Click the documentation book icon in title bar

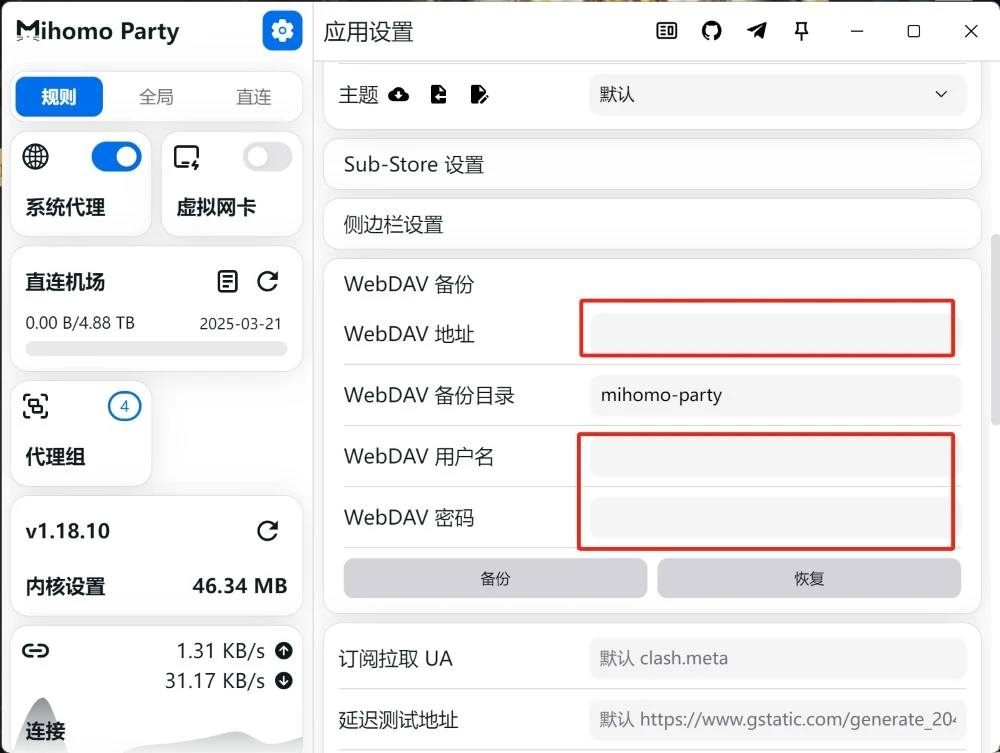[x=666, y=31]
